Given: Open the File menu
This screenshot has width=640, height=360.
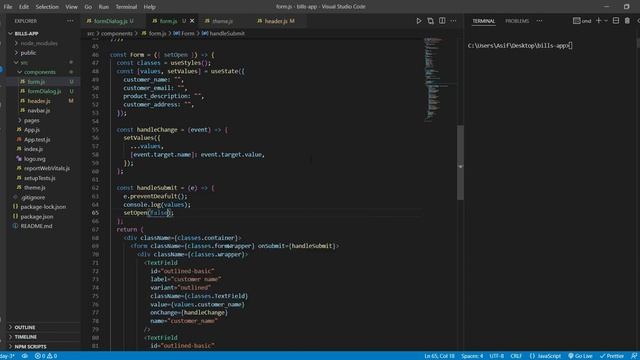Looking at the screenshot, I should [8, 7].
